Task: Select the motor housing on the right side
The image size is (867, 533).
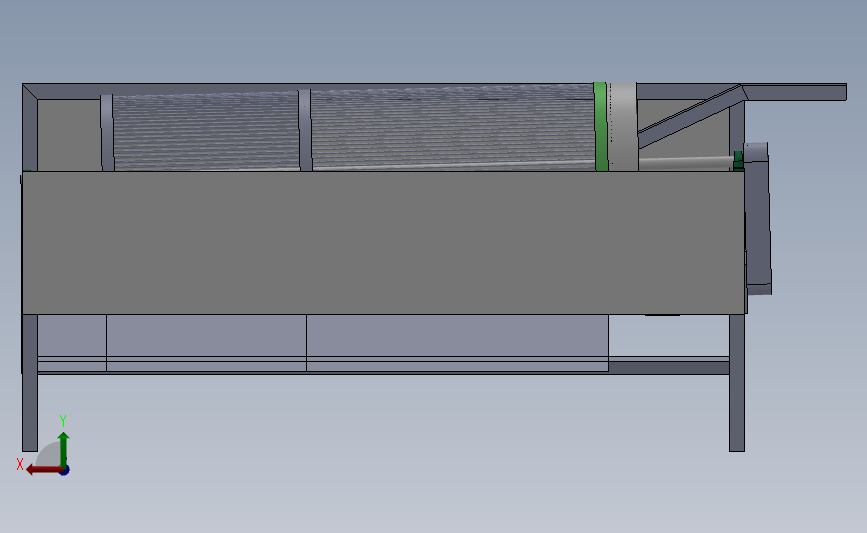Action: 758,218
